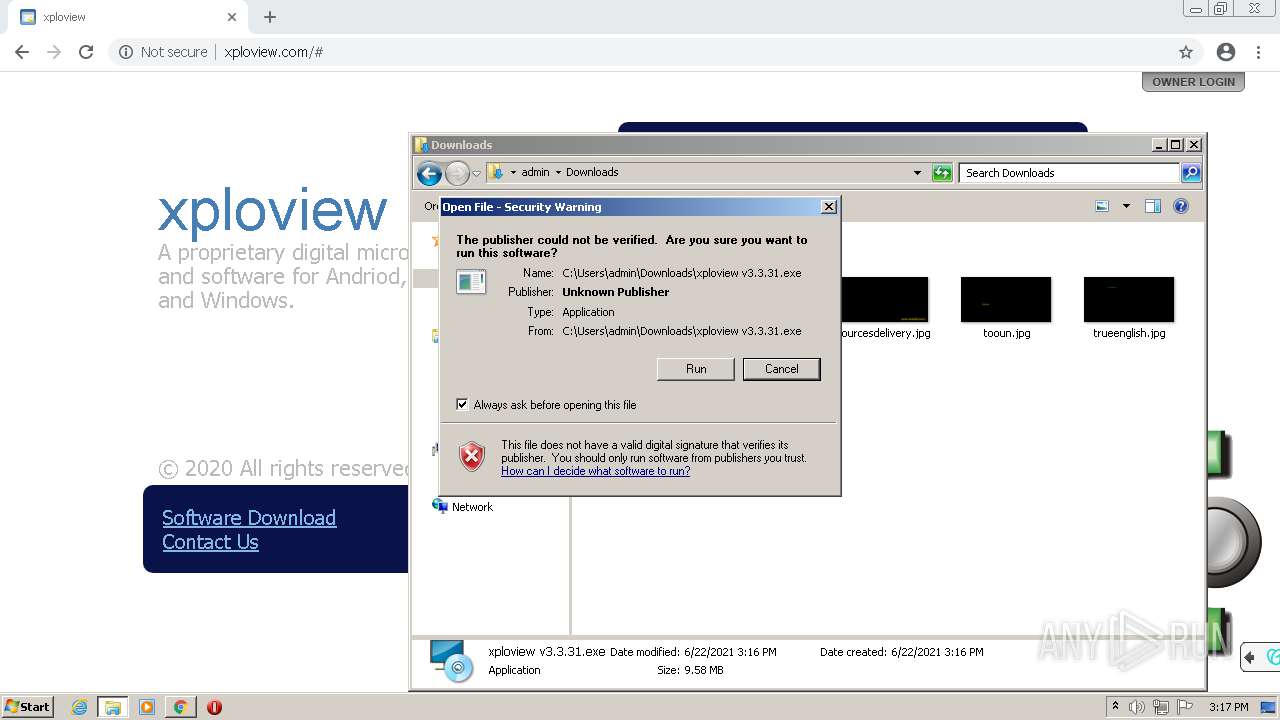Click the Chrome taskbar icon
The height and width of the screenshot is (720, 1280).
(x=180, y=707)
